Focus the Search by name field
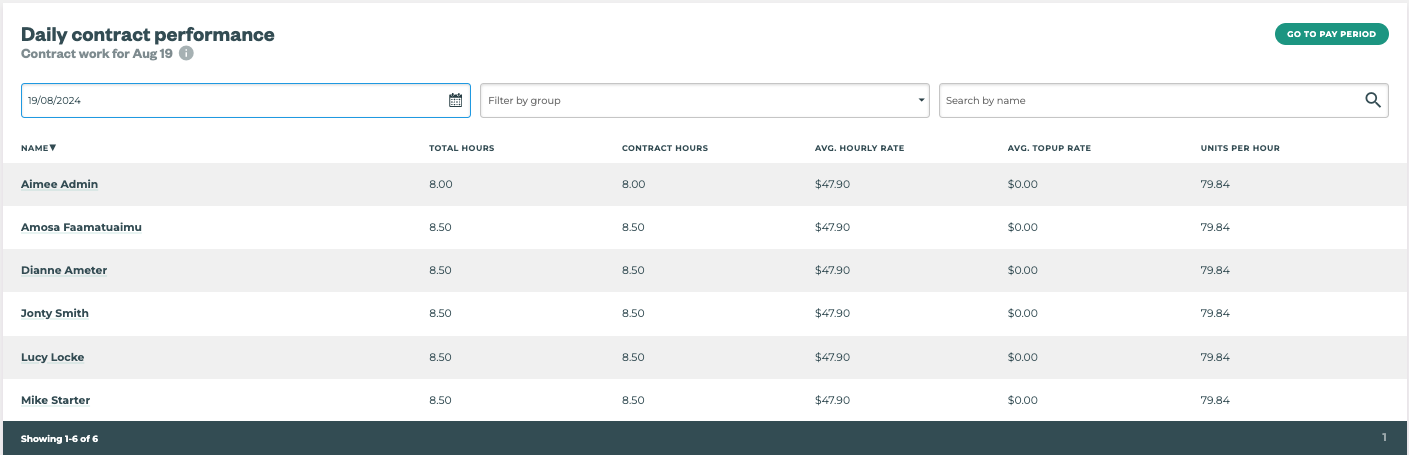 pos(1150,100)
